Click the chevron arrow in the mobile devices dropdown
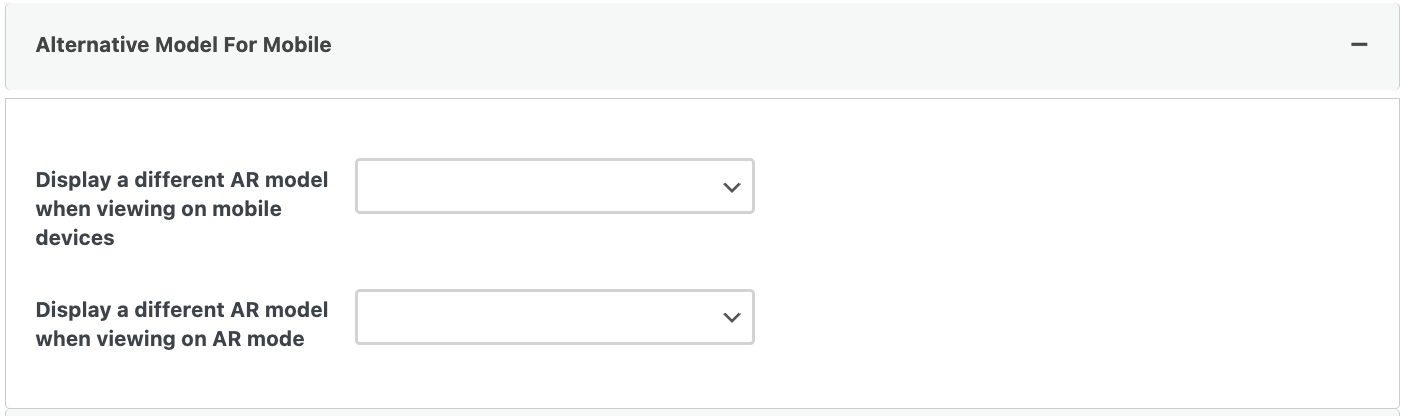 [x=732, y=187]
